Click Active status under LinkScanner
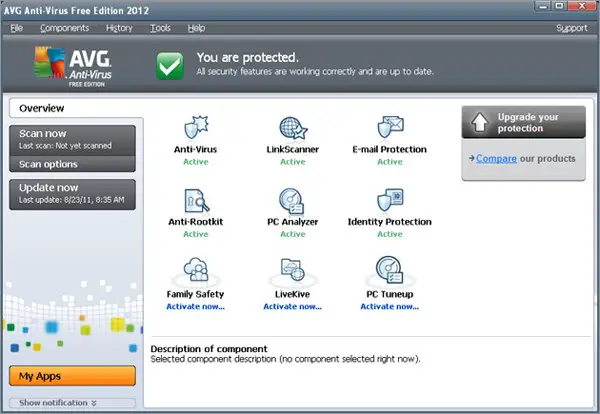Image resolution: width=600 pixels, height=414 pixels. [x=293, y=162]
